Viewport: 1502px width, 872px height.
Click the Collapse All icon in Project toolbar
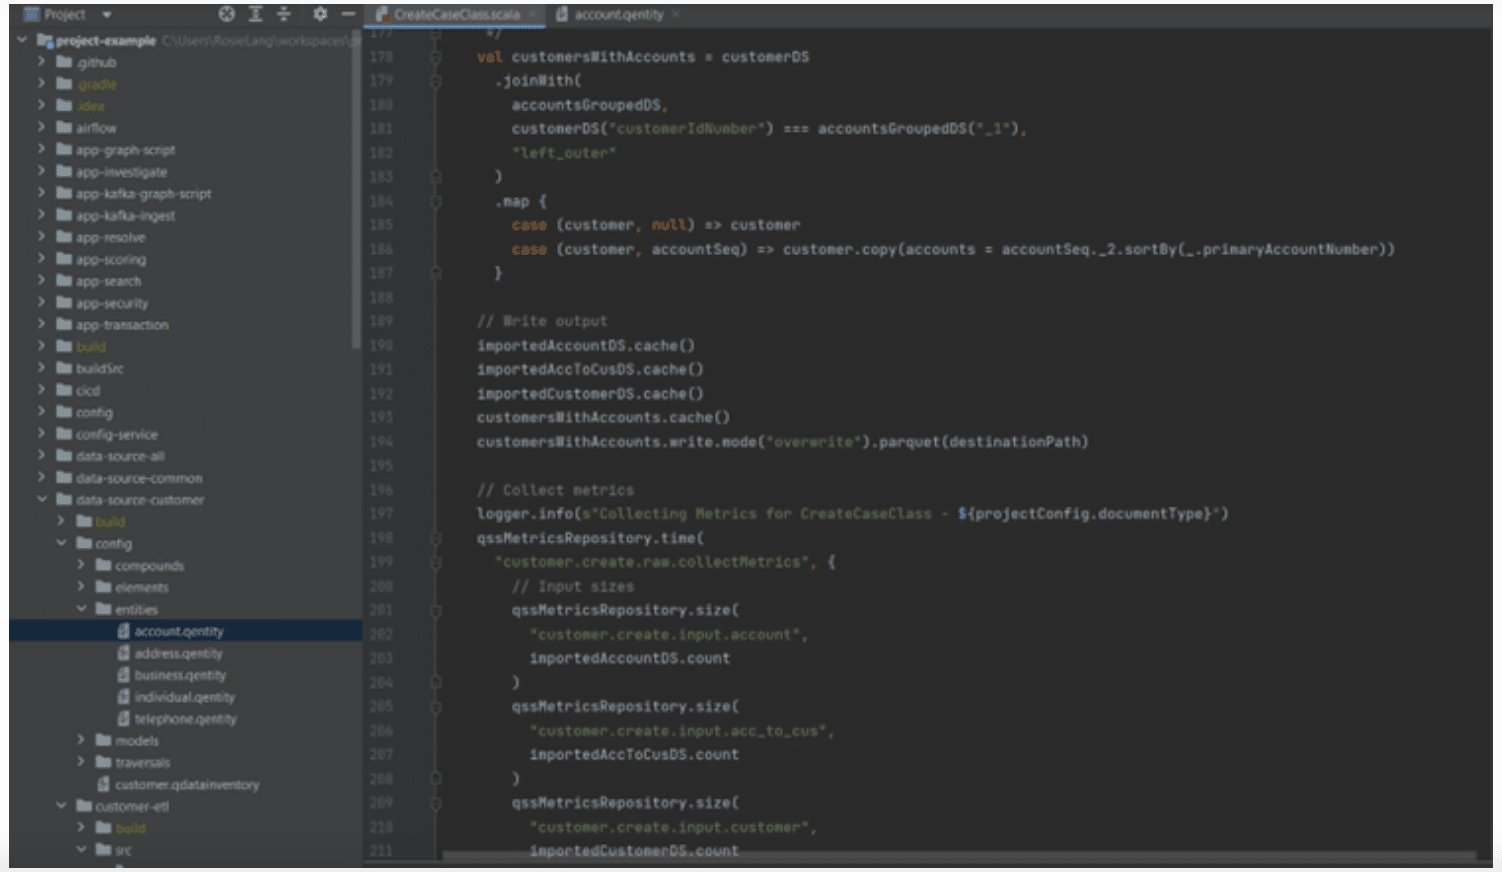pyautogui.click(x=284, y=14)
